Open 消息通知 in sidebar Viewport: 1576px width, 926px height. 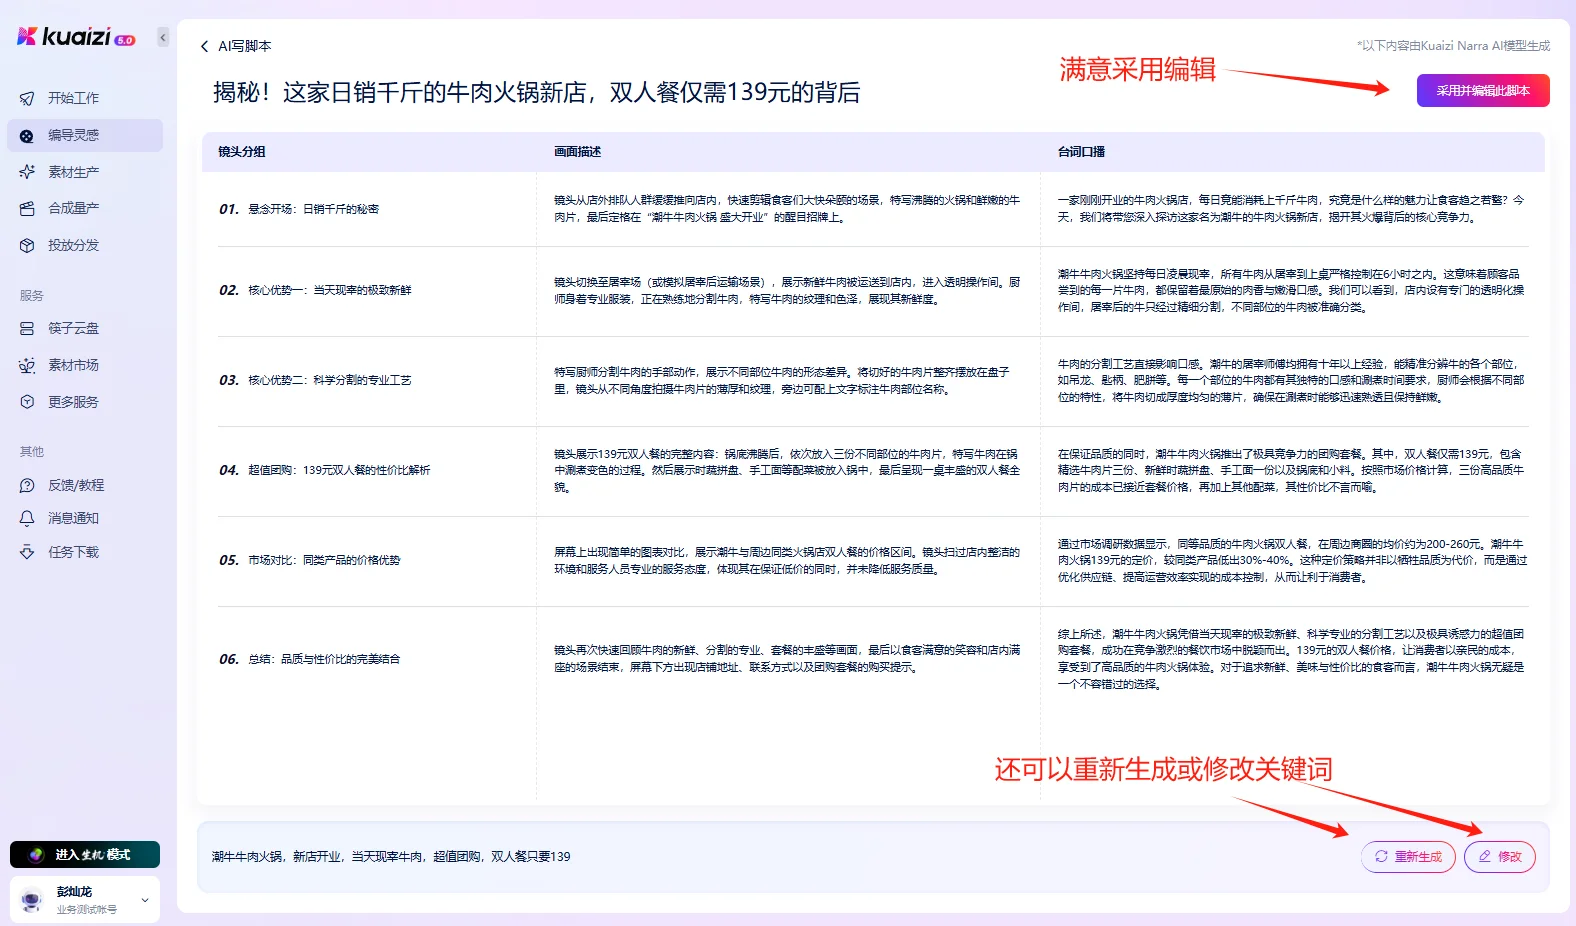85,518
